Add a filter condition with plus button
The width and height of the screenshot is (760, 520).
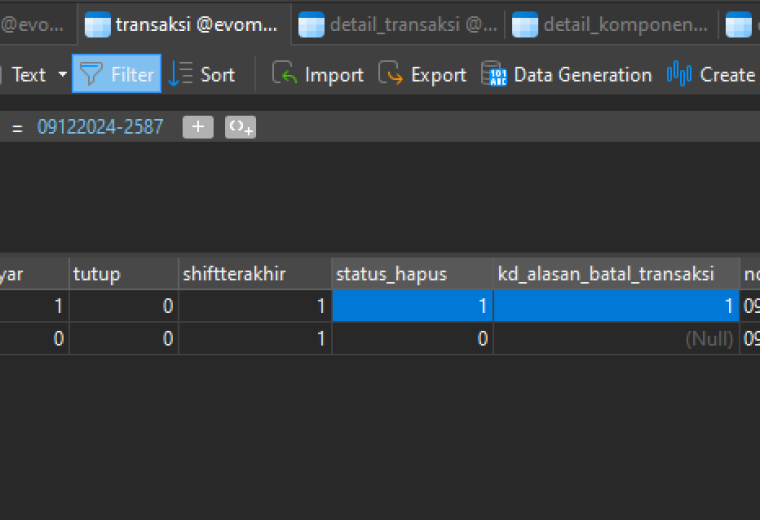[x=198, y=127]
